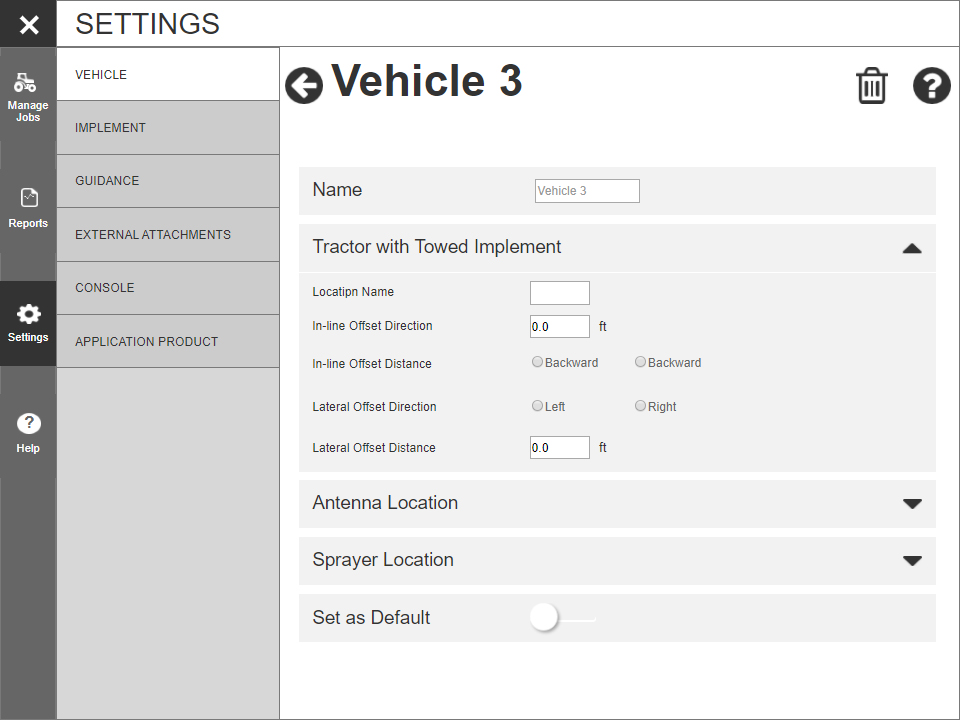The height and width of the screenshot is (721, 961).
Task: Delete vehicle using the trash icon
Action: point(871,86)
